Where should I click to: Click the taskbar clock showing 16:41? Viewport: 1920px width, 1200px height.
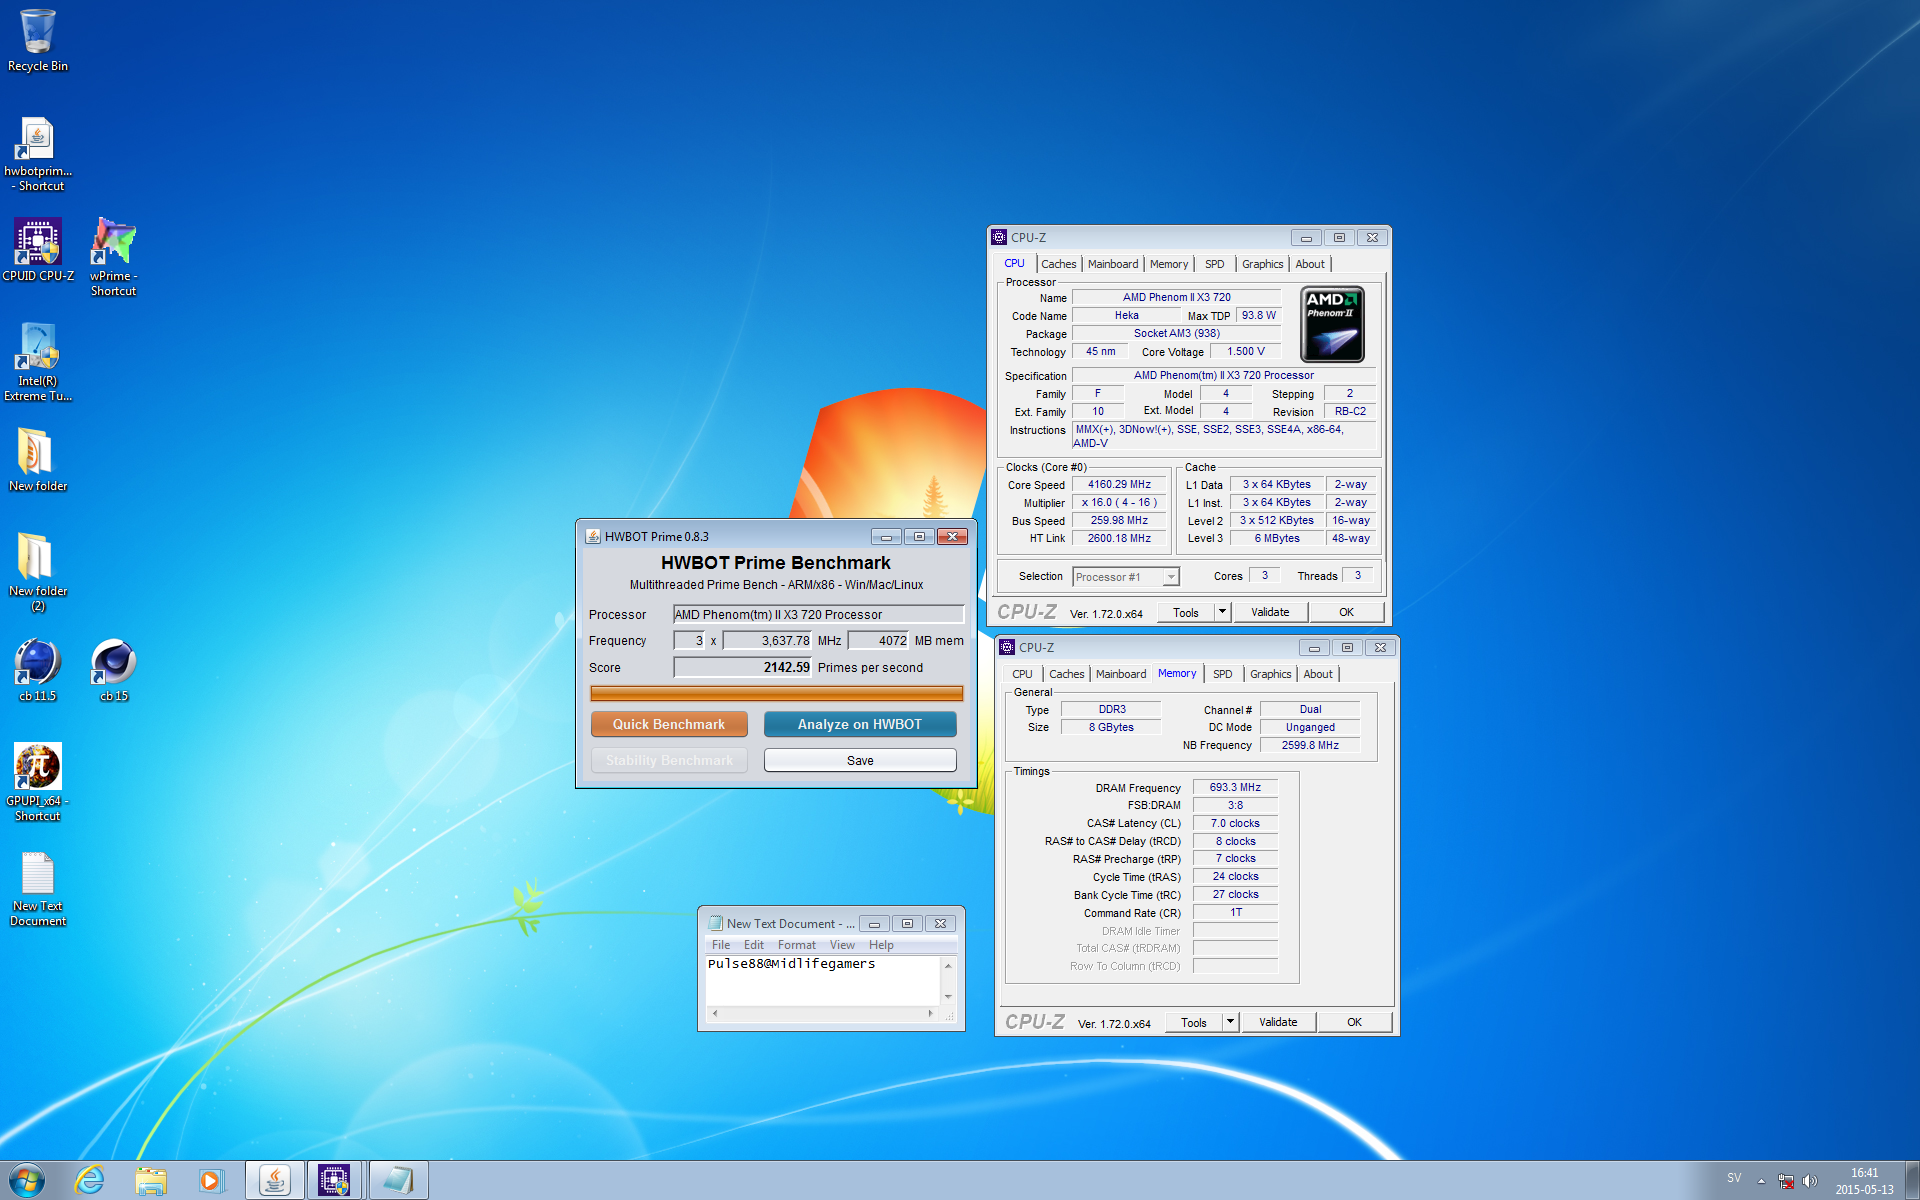1864,1181
